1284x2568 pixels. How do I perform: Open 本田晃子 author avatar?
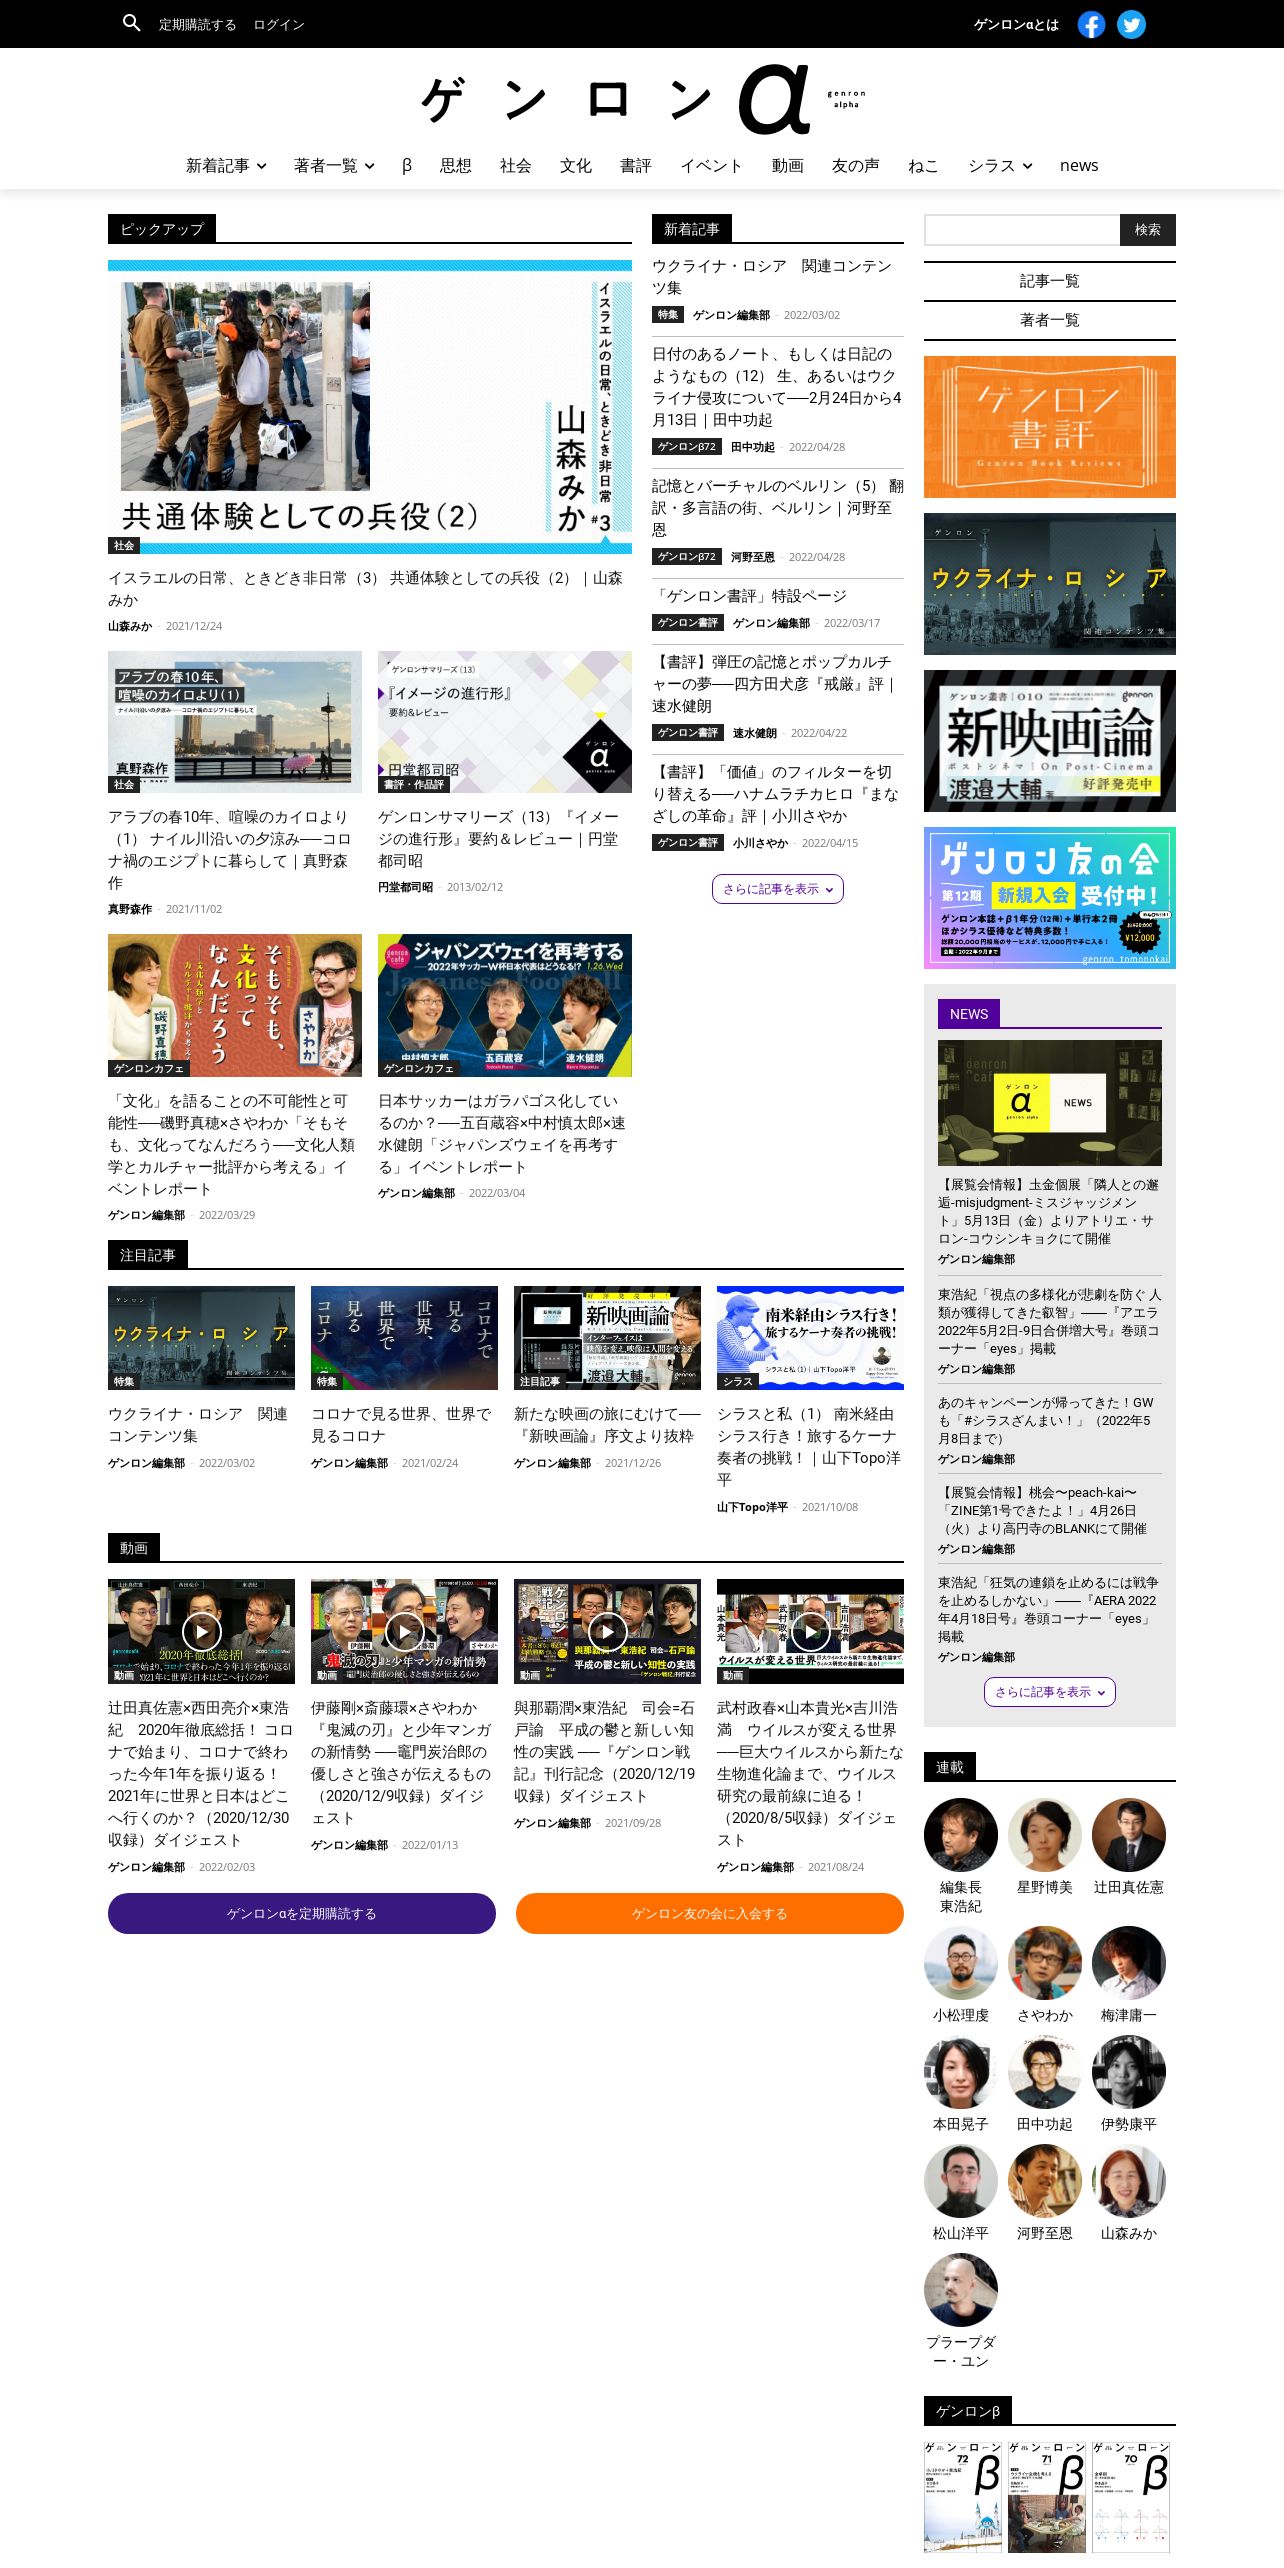coord(961,2072)
